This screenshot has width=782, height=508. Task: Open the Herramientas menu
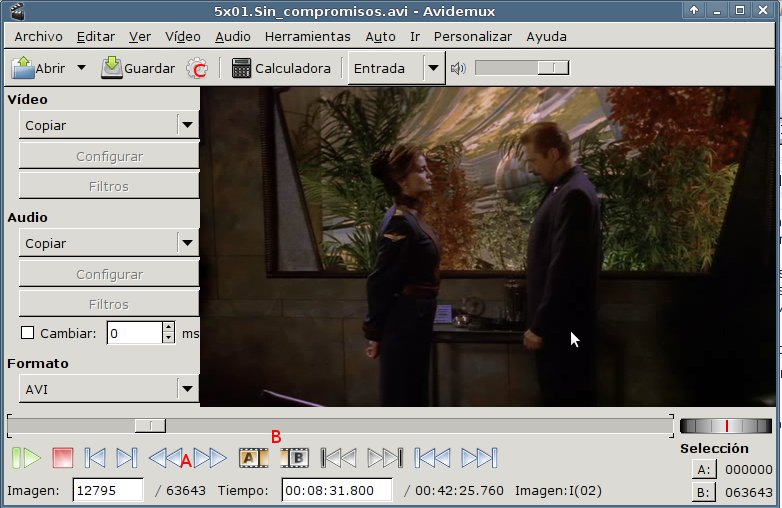point(308,37)
